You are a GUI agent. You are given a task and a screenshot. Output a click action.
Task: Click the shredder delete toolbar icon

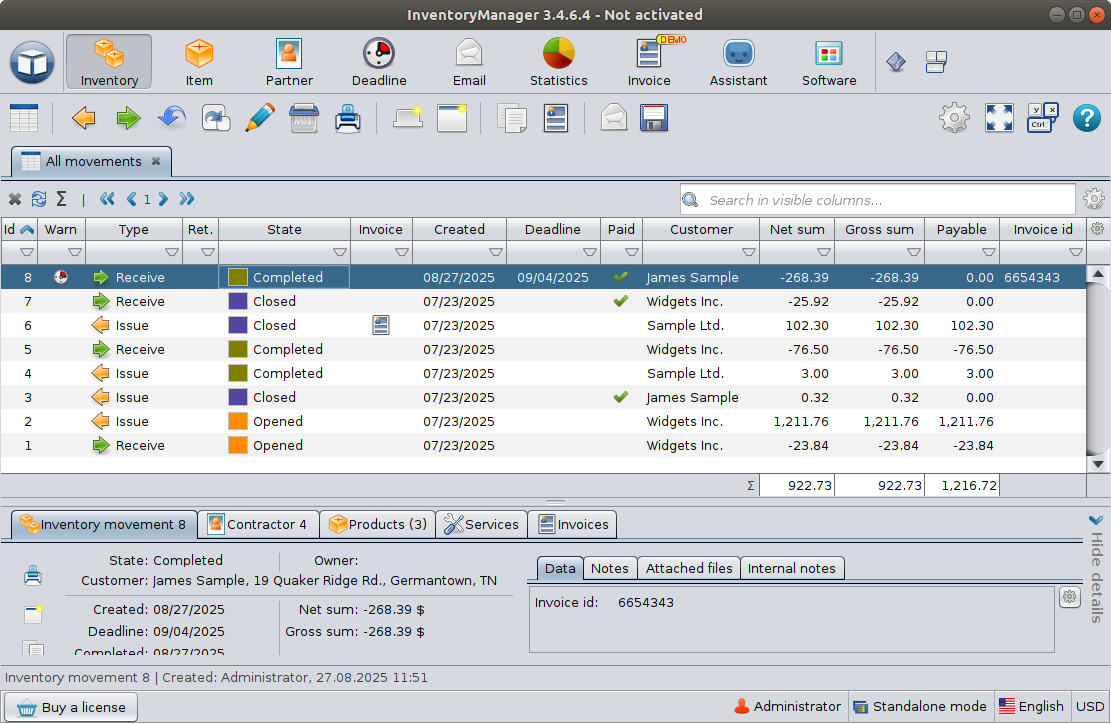pos(304,118)
